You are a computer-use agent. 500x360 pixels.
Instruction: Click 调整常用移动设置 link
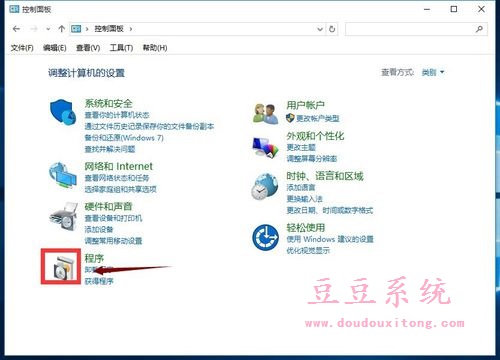pos(113,241)
